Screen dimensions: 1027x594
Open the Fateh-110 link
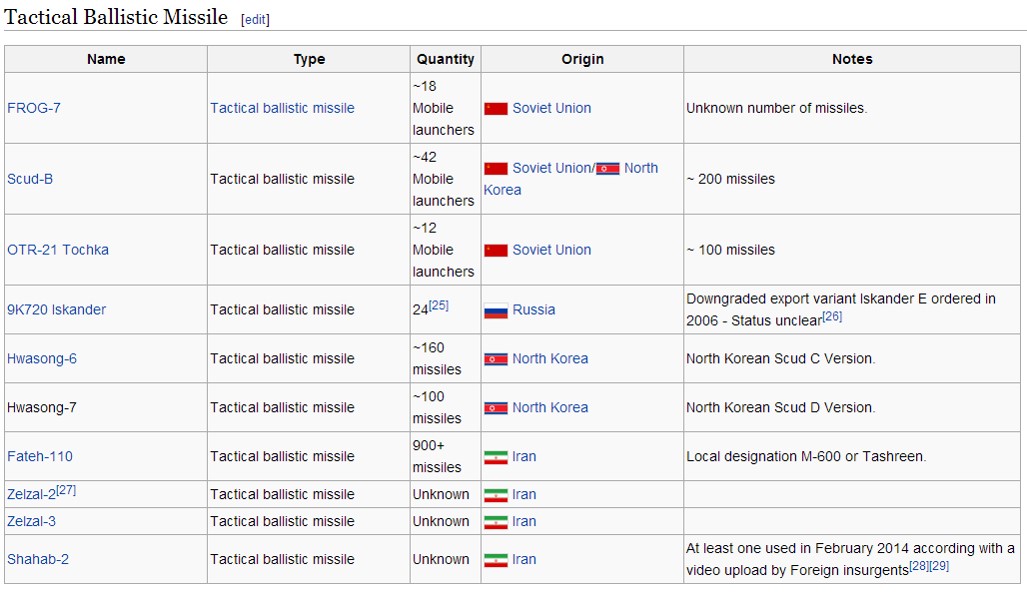pyautogui.click(x=39, y=456)
